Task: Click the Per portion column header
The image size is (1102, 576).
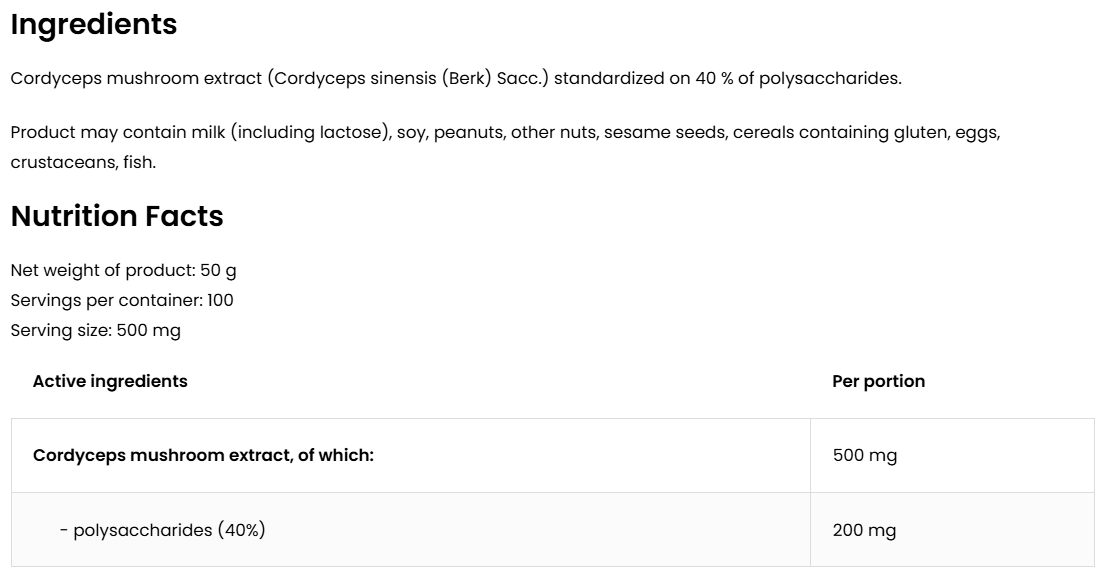Action: click(878, 381)
